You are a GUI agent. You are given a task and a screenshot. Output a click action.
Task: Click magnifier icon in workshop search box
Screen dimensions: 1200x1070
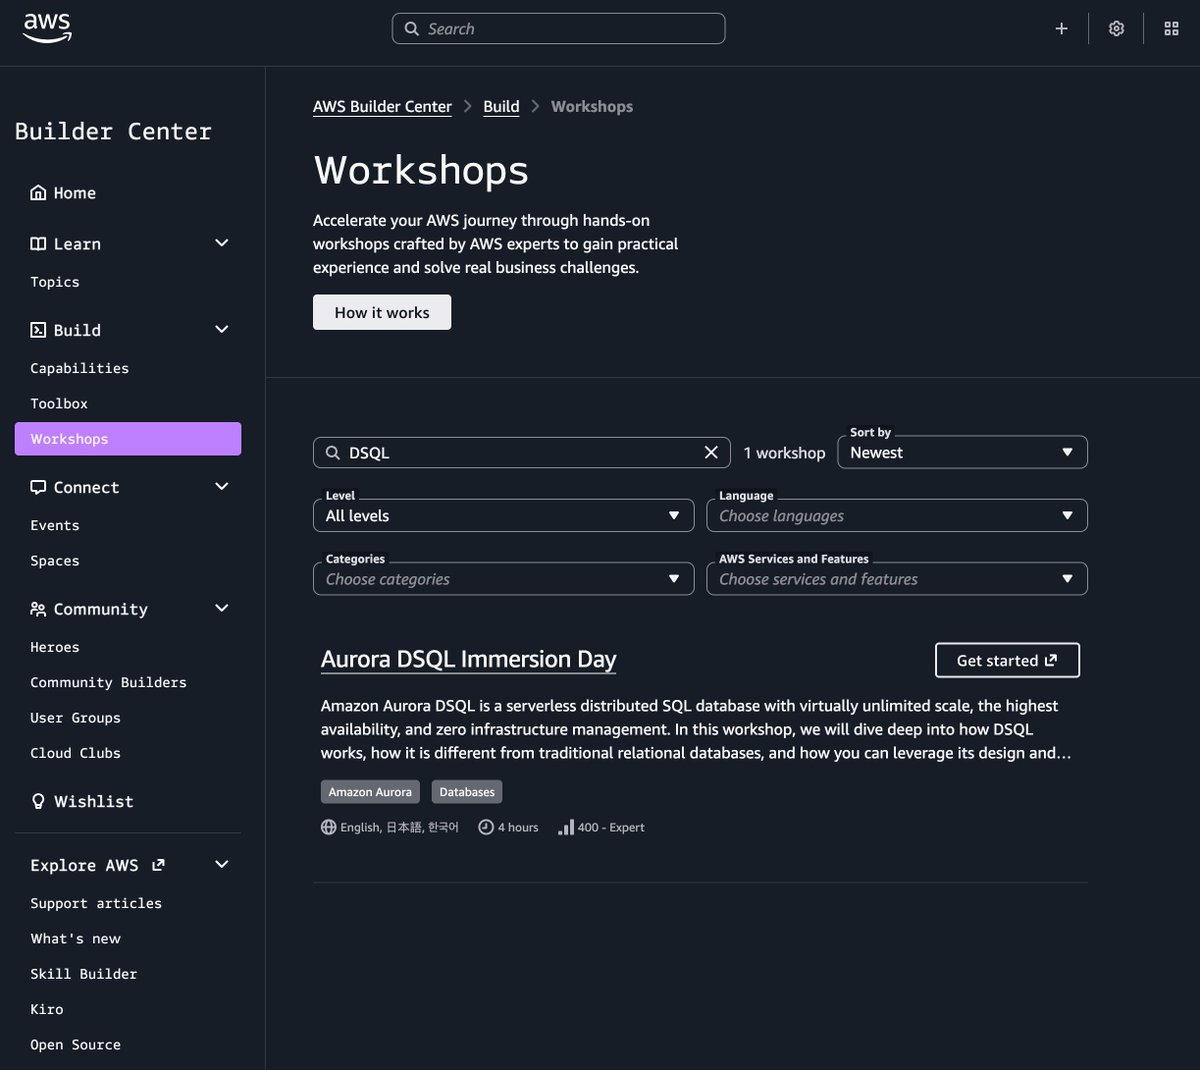pos(333,453)
